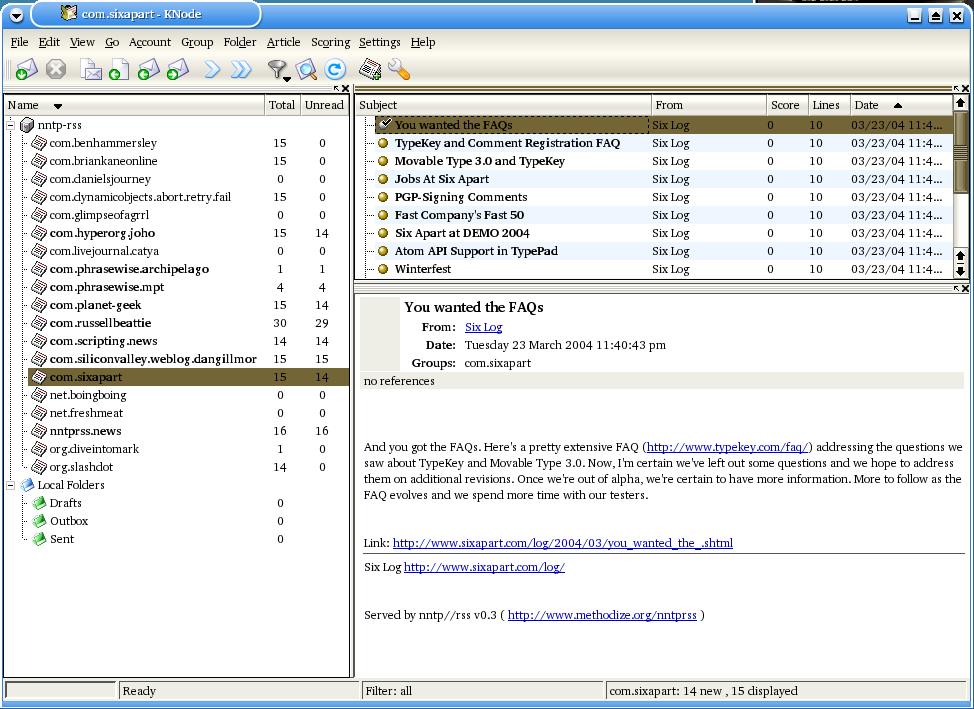Click the Outbox folder icon
This screenshot has width=974, height=709.
point(39,521)
